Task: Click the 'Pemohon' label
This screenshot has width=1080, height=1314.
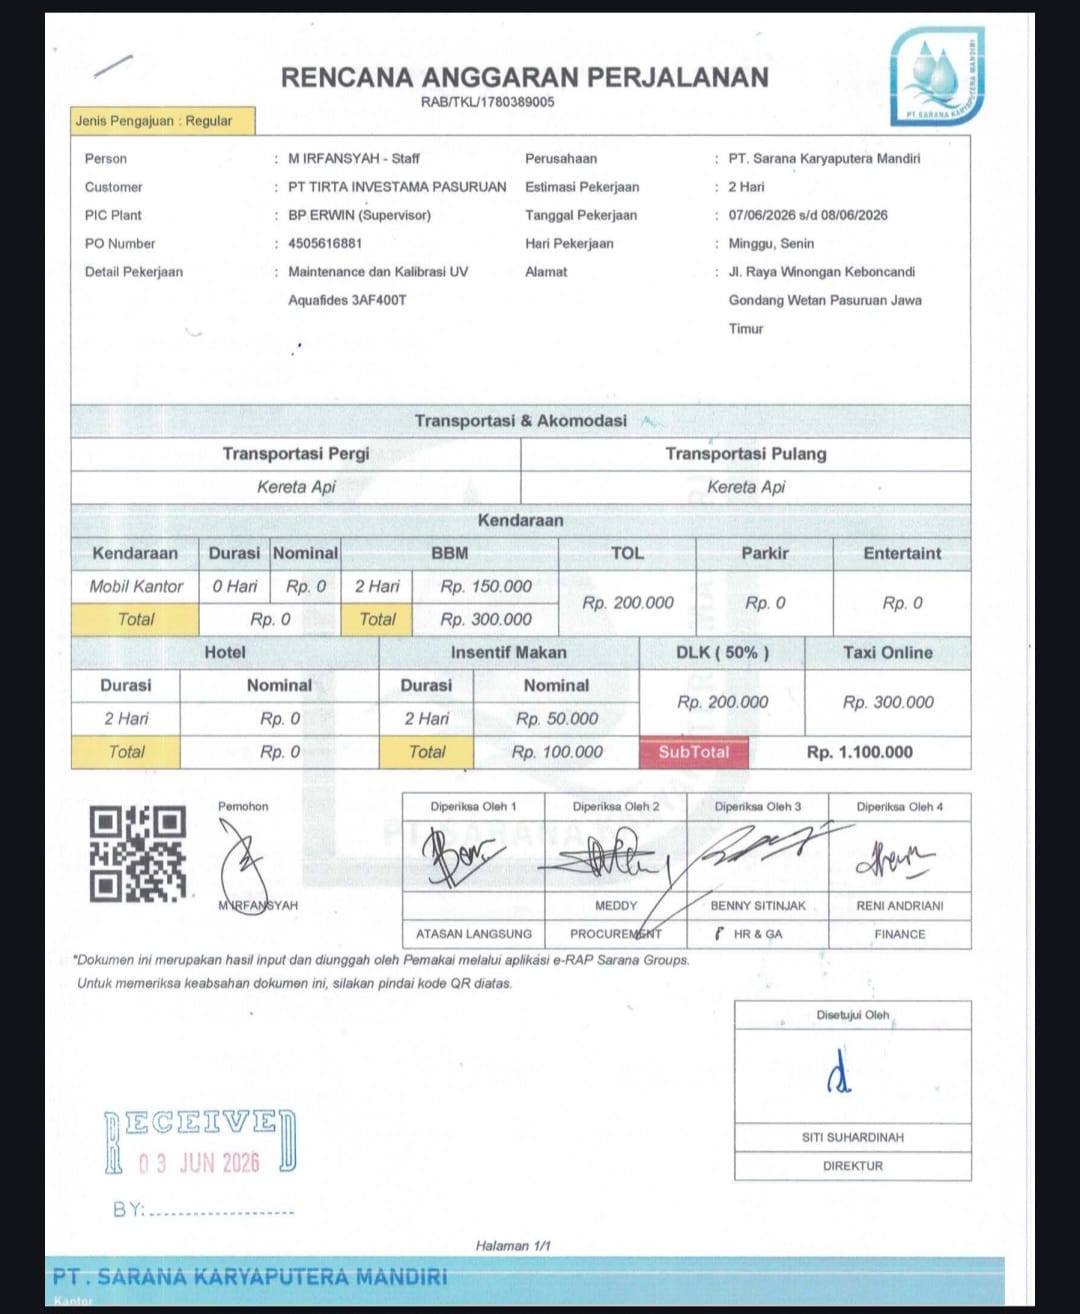Action: point(243,806)
